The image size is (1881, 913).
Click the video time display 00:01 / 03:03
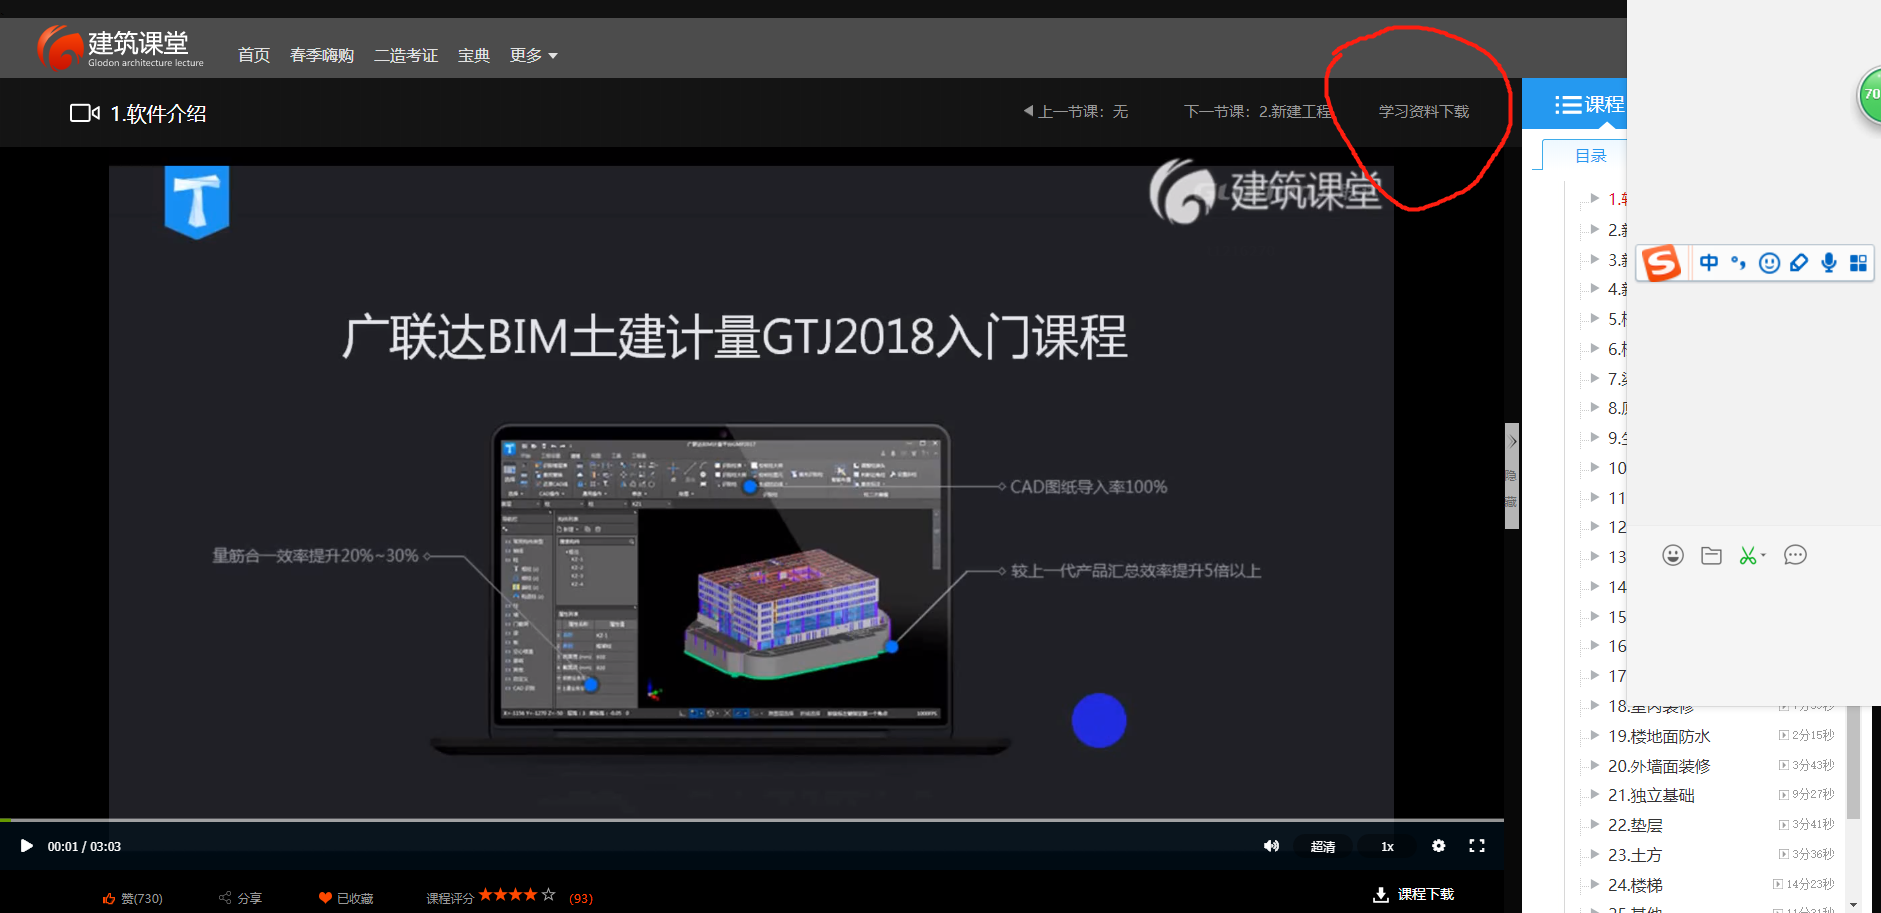(x=84, y=847)
